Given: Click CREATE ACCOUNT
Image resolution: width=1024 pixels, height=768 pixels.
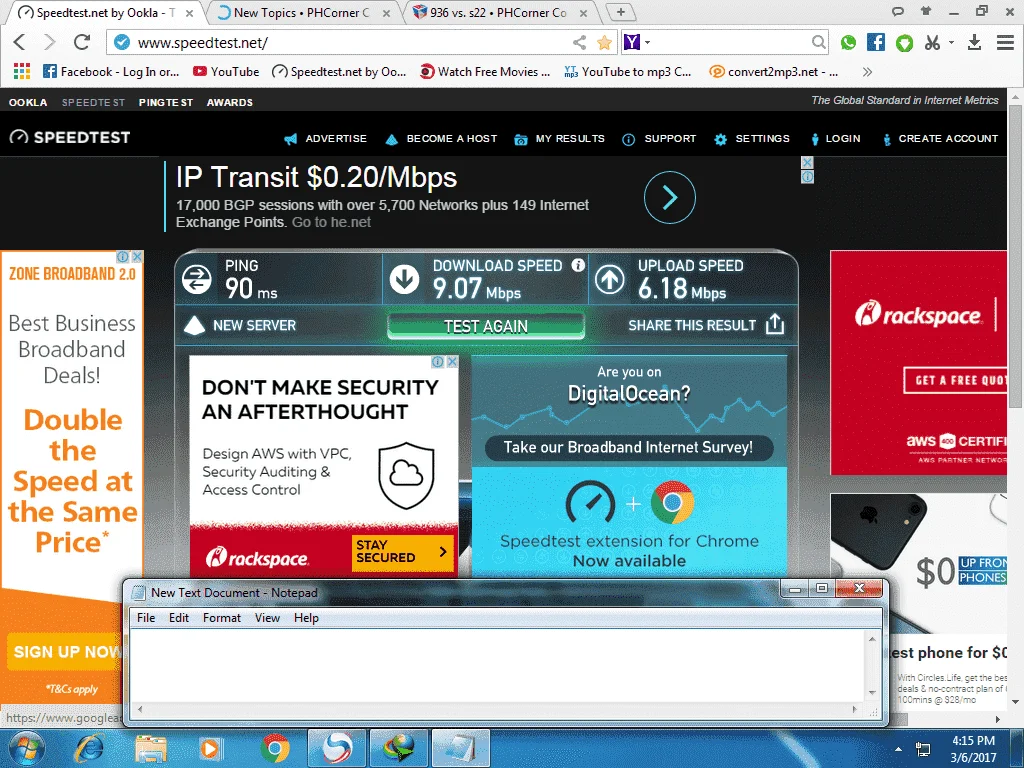Looking at the screenshot, I should pyautogui.click(x=940, y=138).
